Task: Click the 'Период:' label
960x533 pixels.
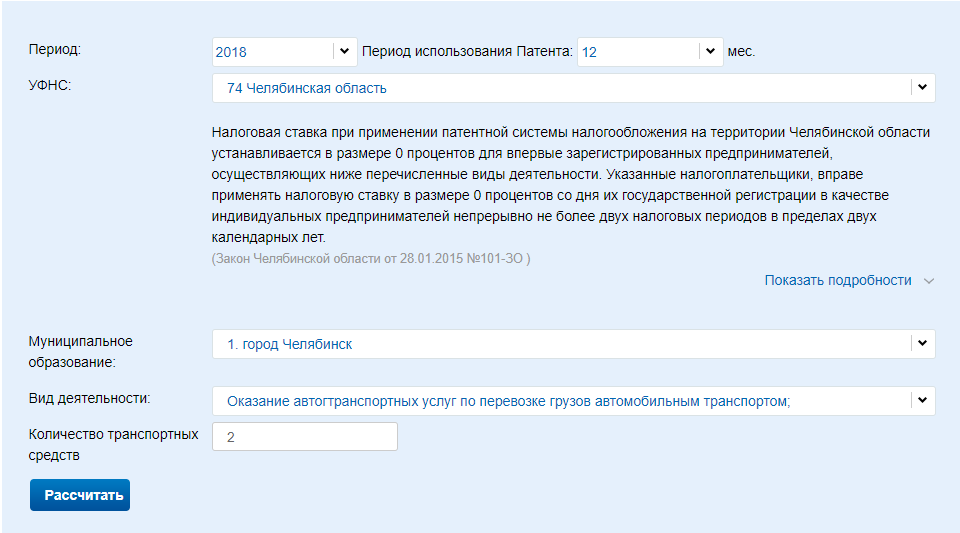Action: 54,49
